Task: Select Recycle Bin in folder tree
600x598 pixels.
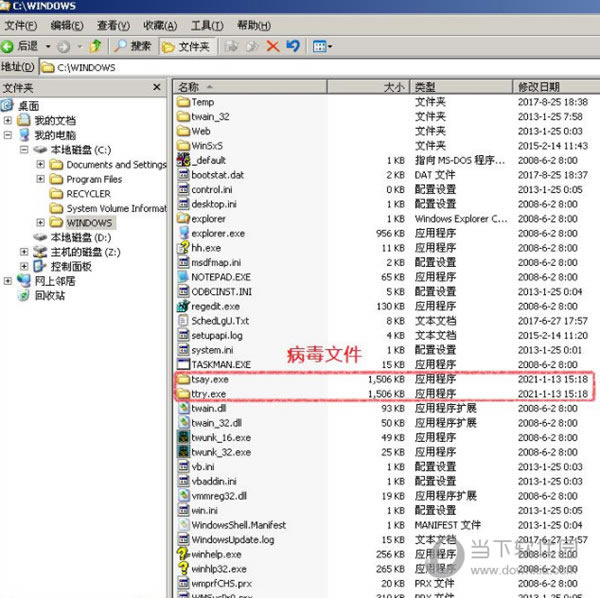Action: click(49, 295)
